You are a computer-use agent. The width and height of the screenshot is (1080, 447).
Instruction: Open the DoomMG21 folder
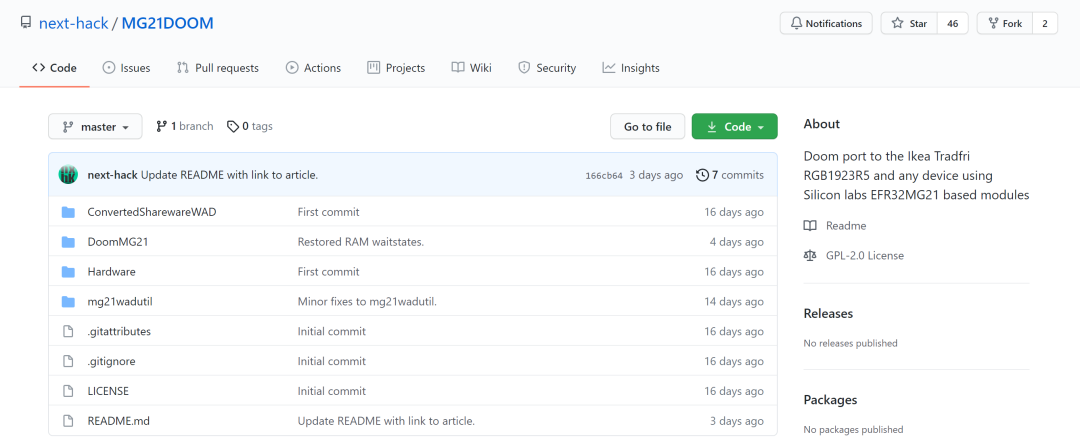tap(118, 242)
